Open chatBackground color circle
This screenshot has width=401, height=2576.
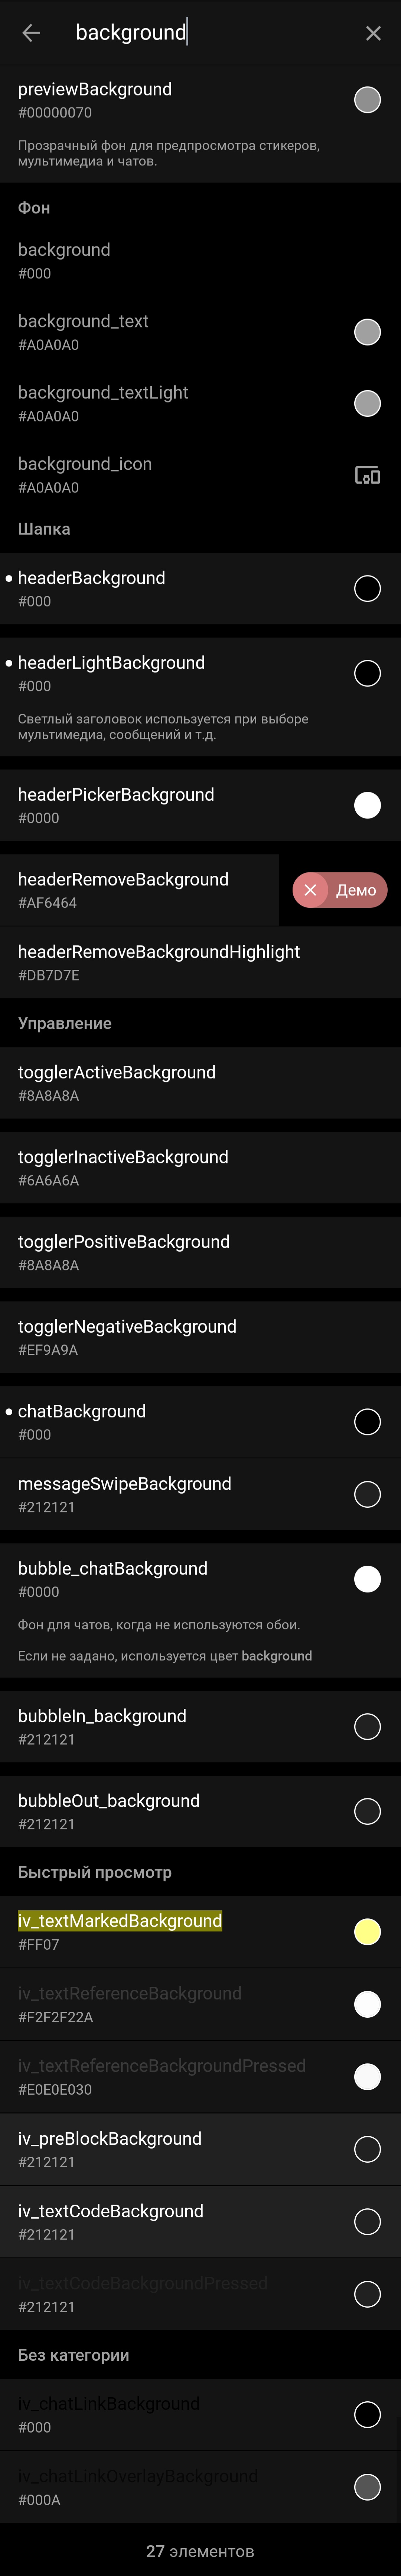(367, 1422)
